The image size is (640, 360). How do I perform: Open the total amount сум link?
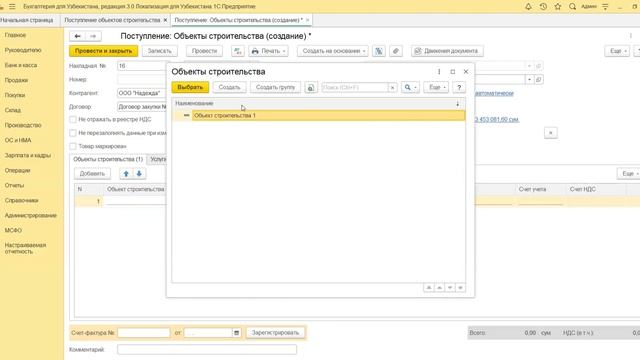[x=497, y=120]
